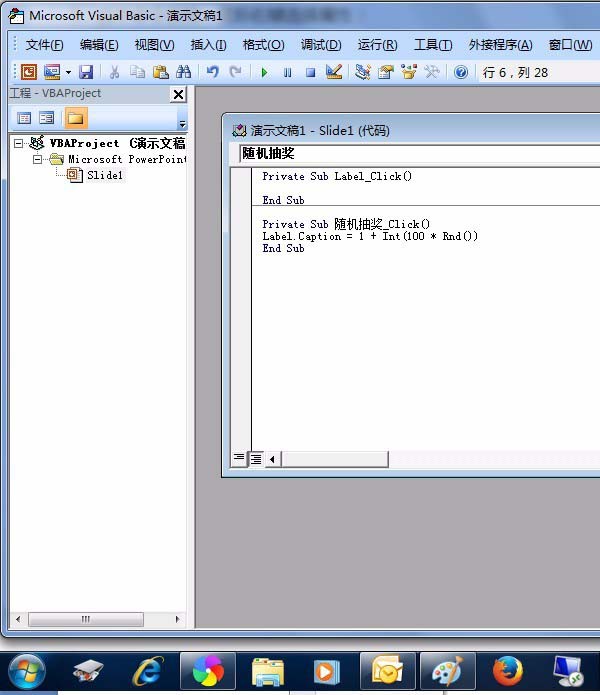Open Firefox from taskbar
The height and width of the screenshot is (695, 600).
(x=507, y=672)
